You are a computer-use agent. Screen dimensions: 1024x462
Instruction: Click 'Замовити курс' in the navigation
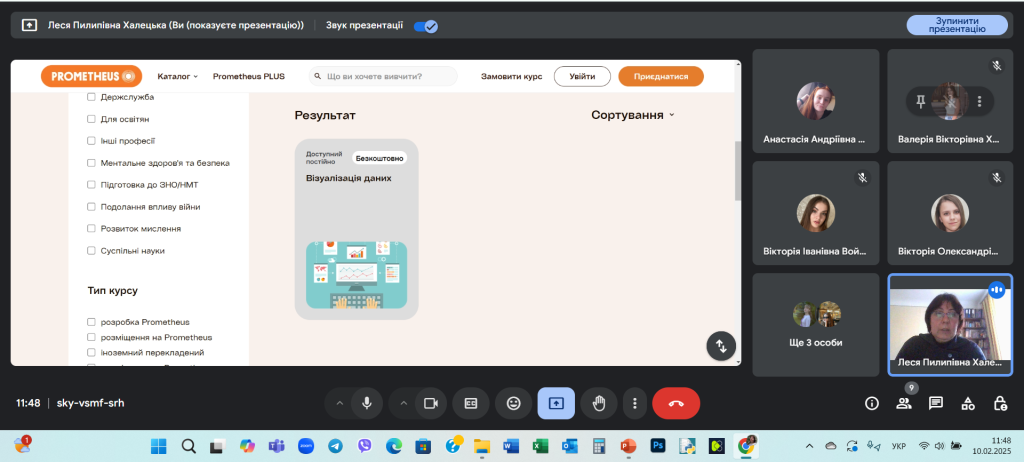click(x=511, y=76)
